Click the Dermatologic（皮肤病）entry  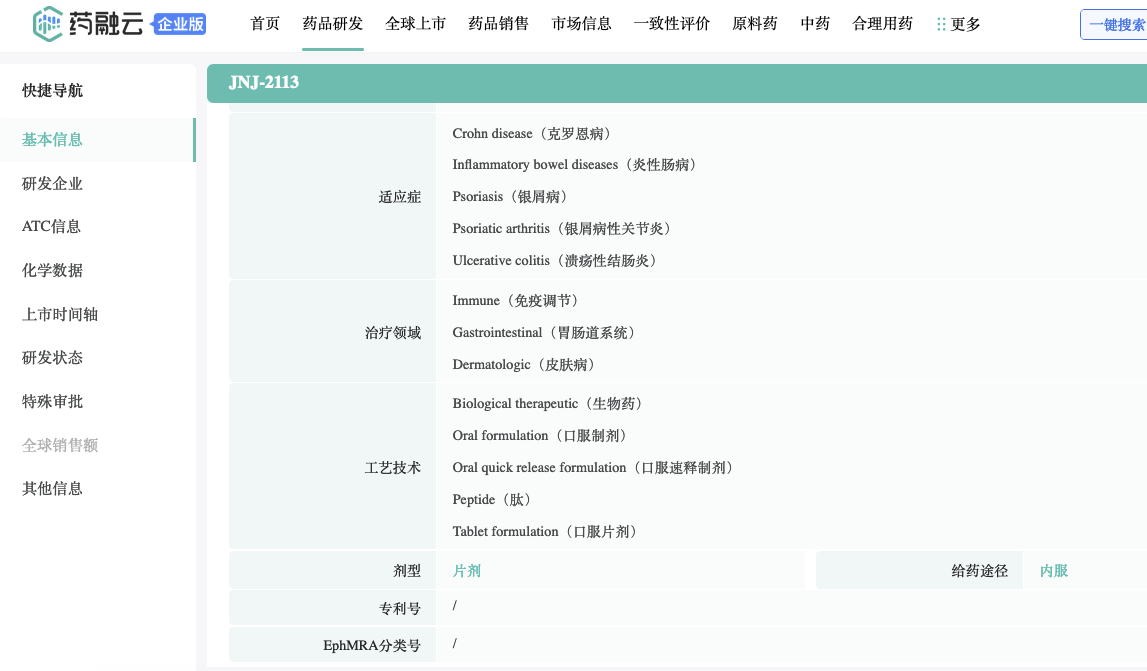524,364
